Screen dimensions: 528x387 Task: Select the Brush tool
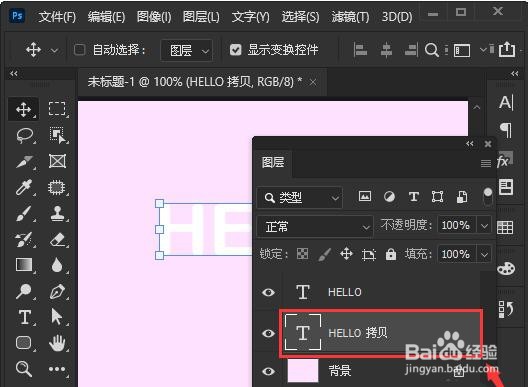(24, 214)
